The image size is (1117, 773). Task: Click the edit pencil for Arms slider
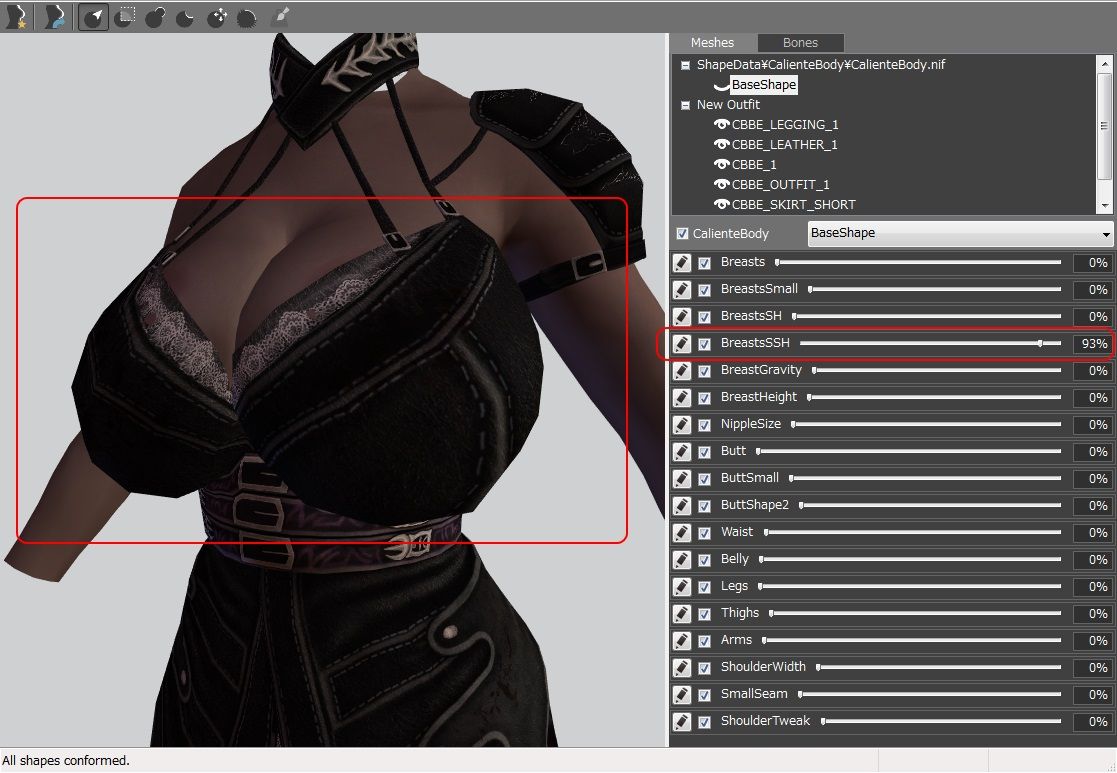[682, 641]
